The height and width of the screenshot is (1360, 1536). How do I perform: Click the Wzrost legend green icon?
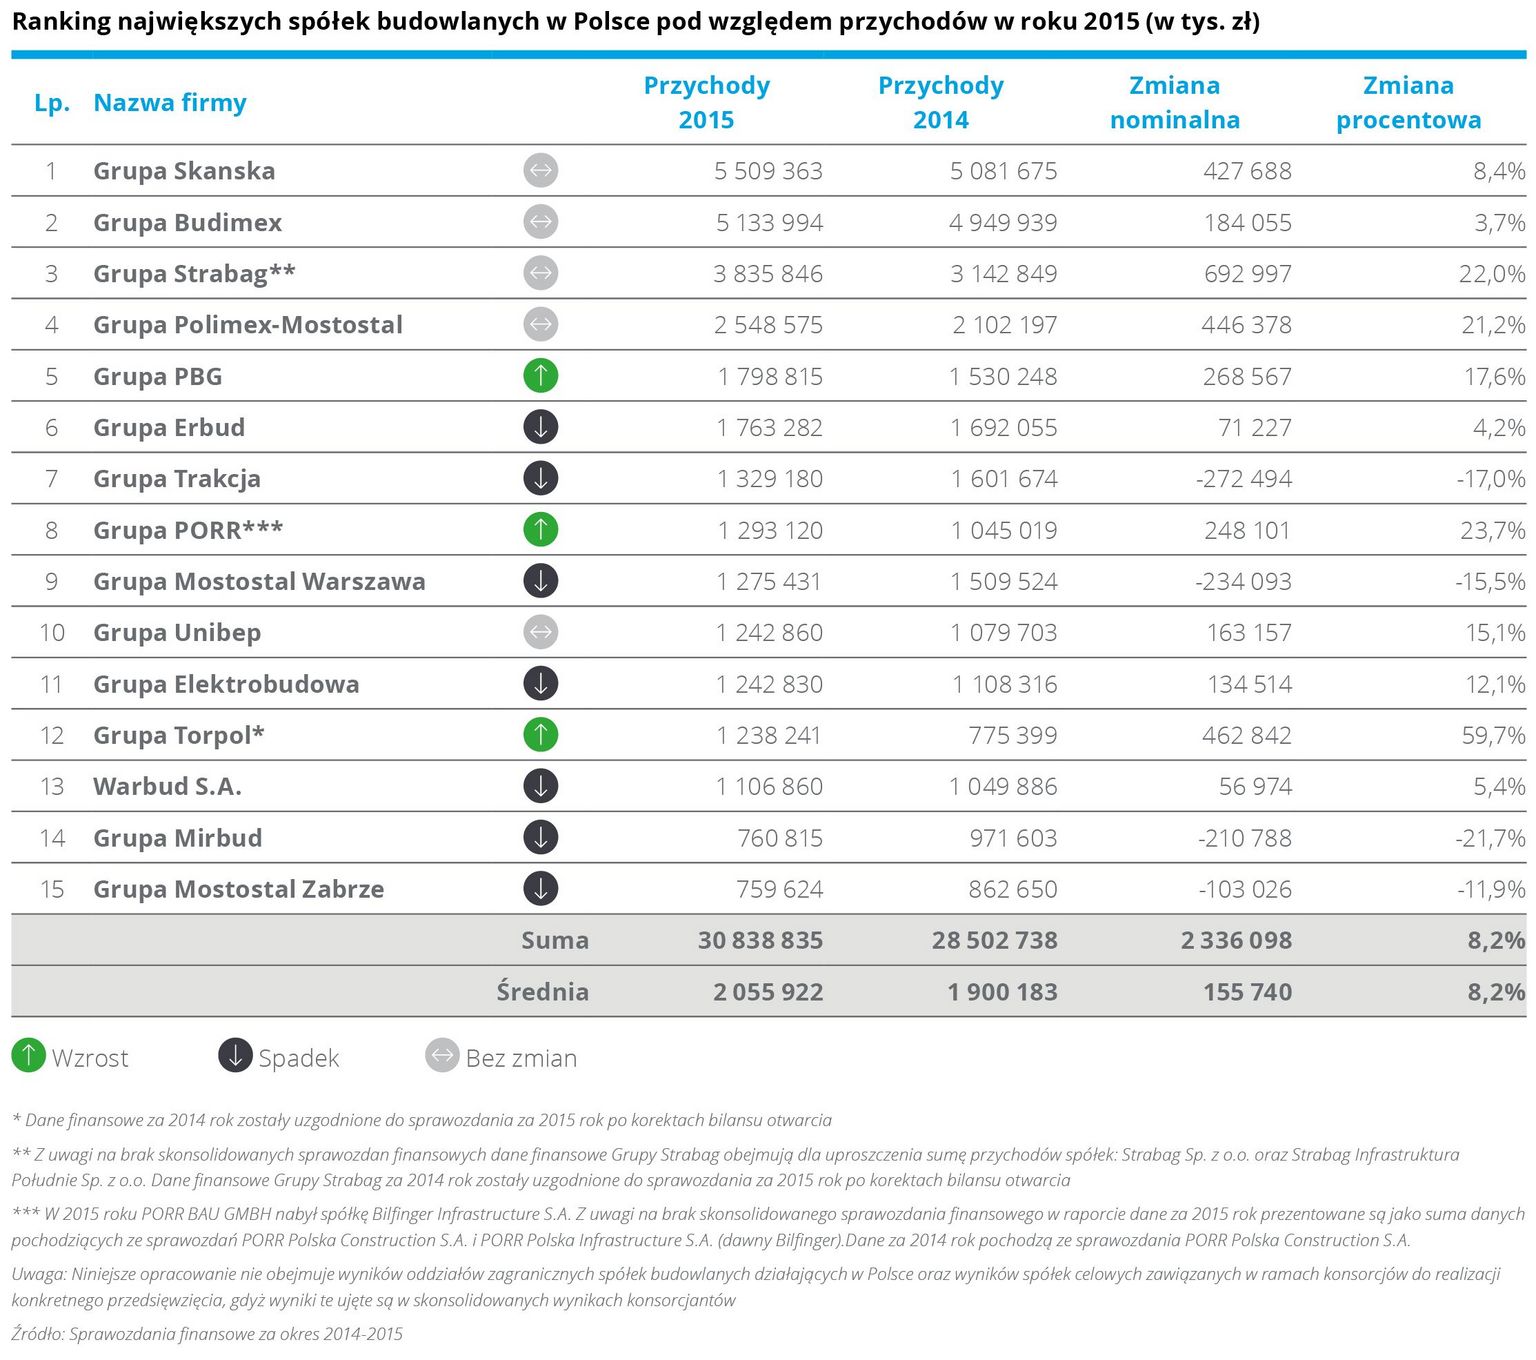[29, 1055]
